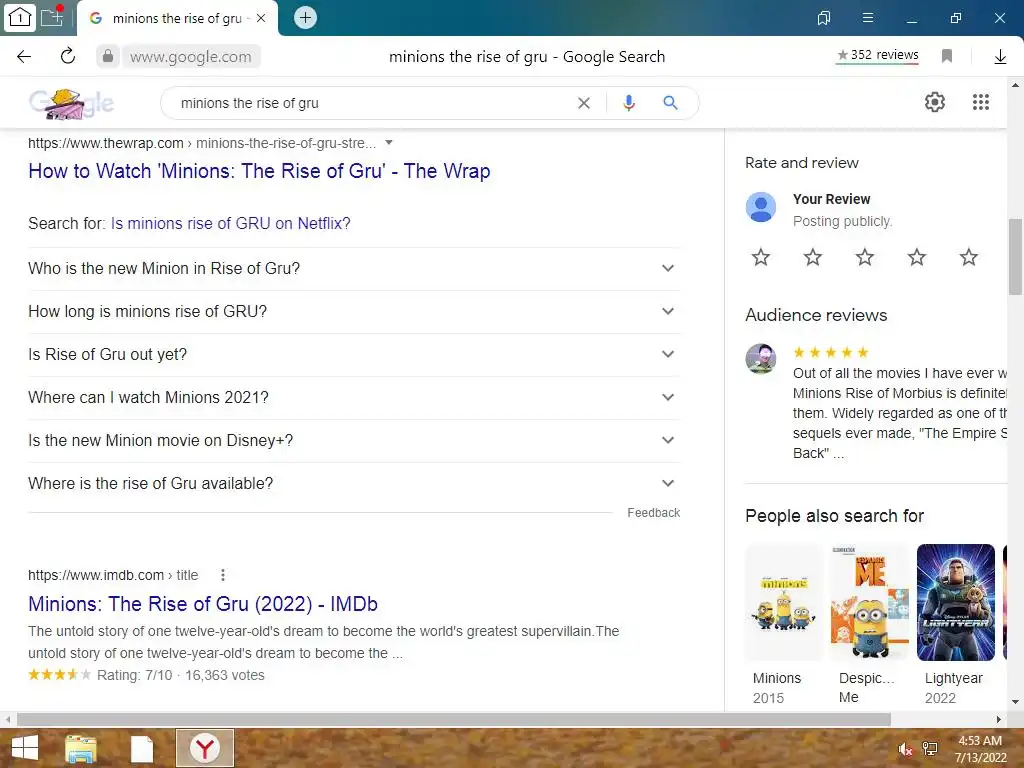Image resolution: width=1024 pixels, height=768 pixels.
Task: Open Google quick settings gear
Action: pos(935,102)
